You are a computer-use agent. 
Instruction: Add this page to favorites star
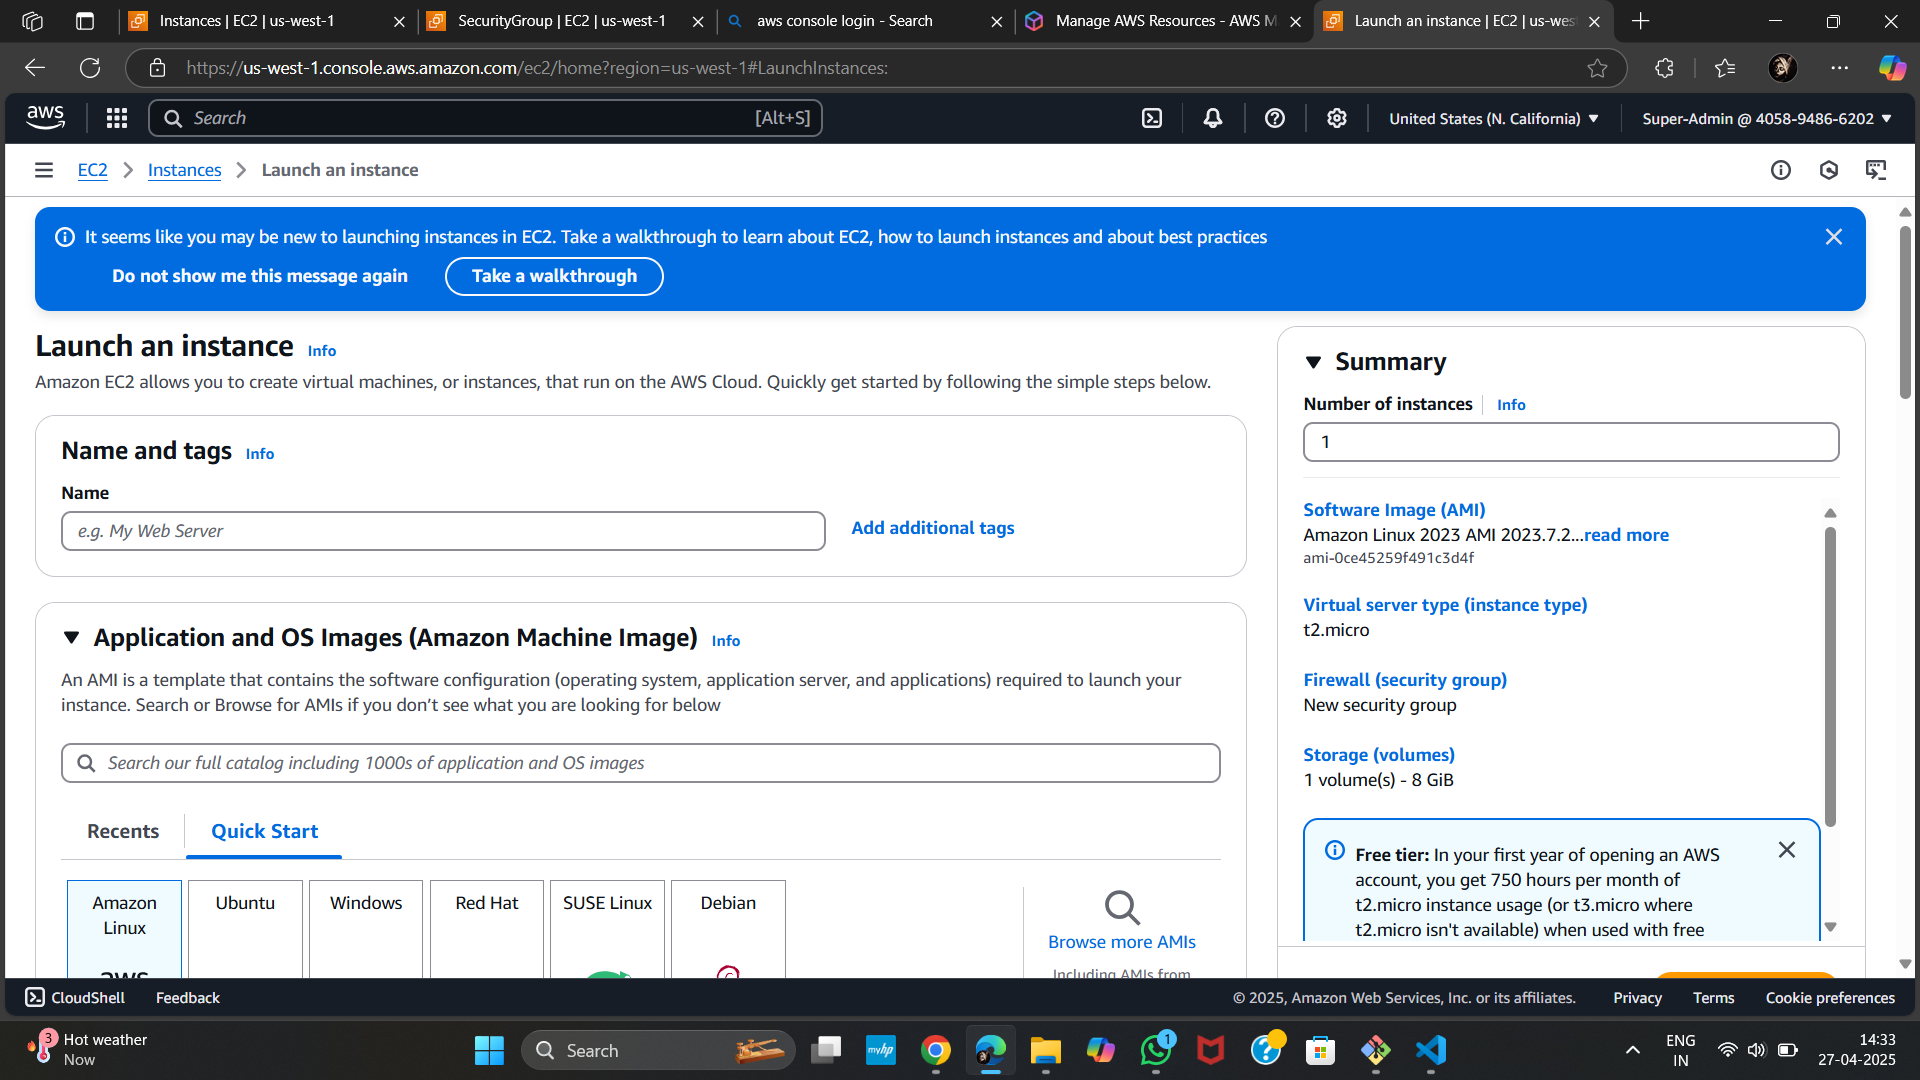[1597, 68]
